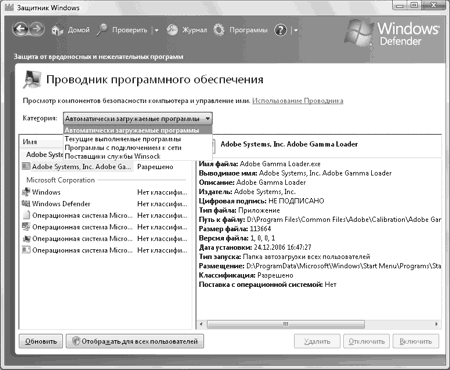Click the horizontal scrollbar thumb in details
Viewport: 450px width, 370px height.
(x=286, y=324)
